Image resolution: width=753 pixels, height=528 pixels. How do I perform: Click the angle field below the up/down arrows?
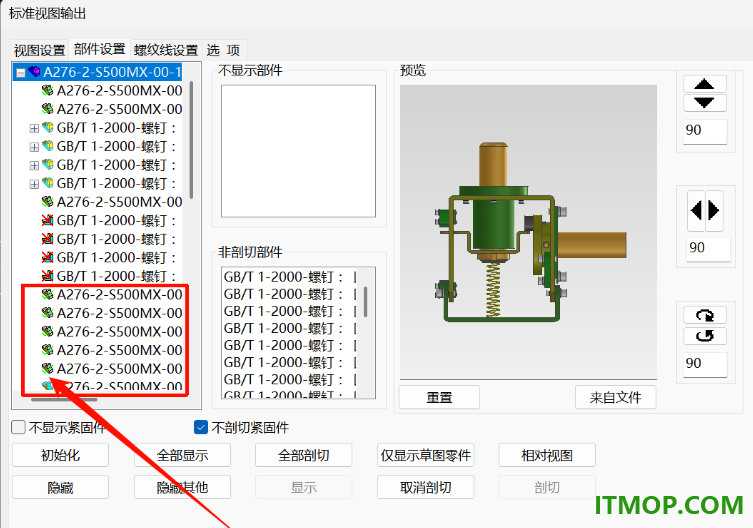(705, 131)
